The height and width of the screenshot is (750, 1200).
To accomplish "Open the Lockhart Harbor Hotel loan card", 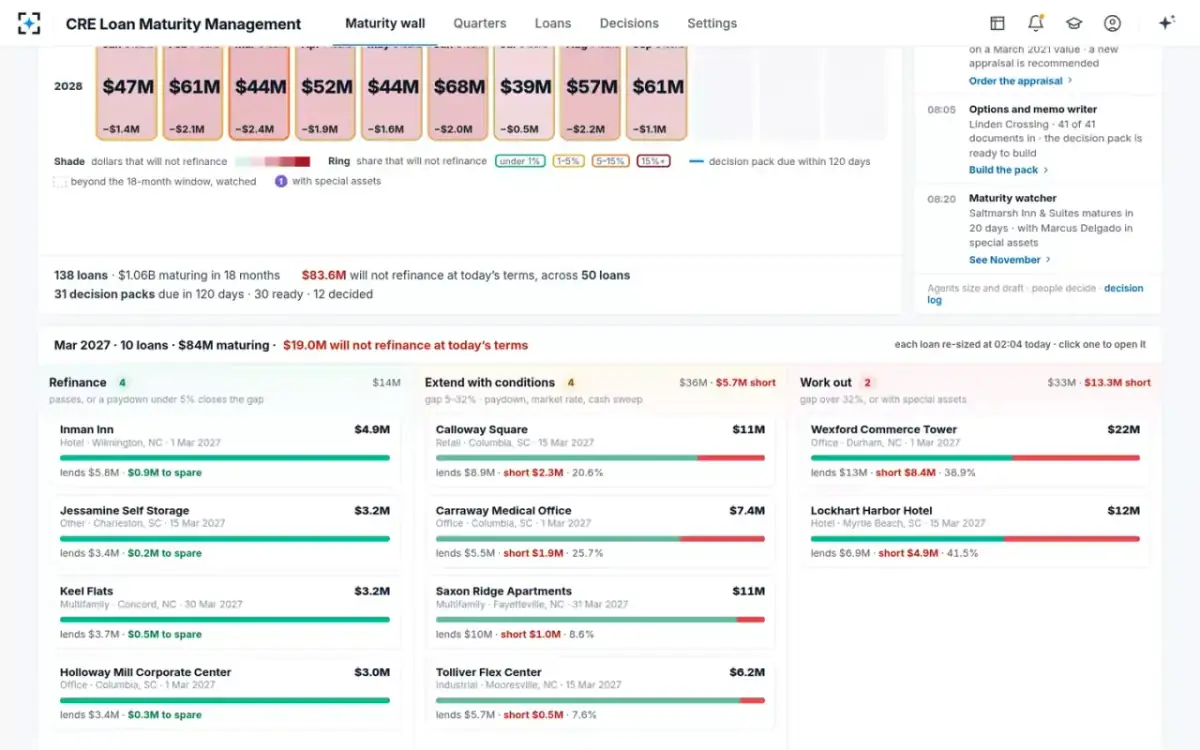I will pyautogui.click(x=975, y=531).
